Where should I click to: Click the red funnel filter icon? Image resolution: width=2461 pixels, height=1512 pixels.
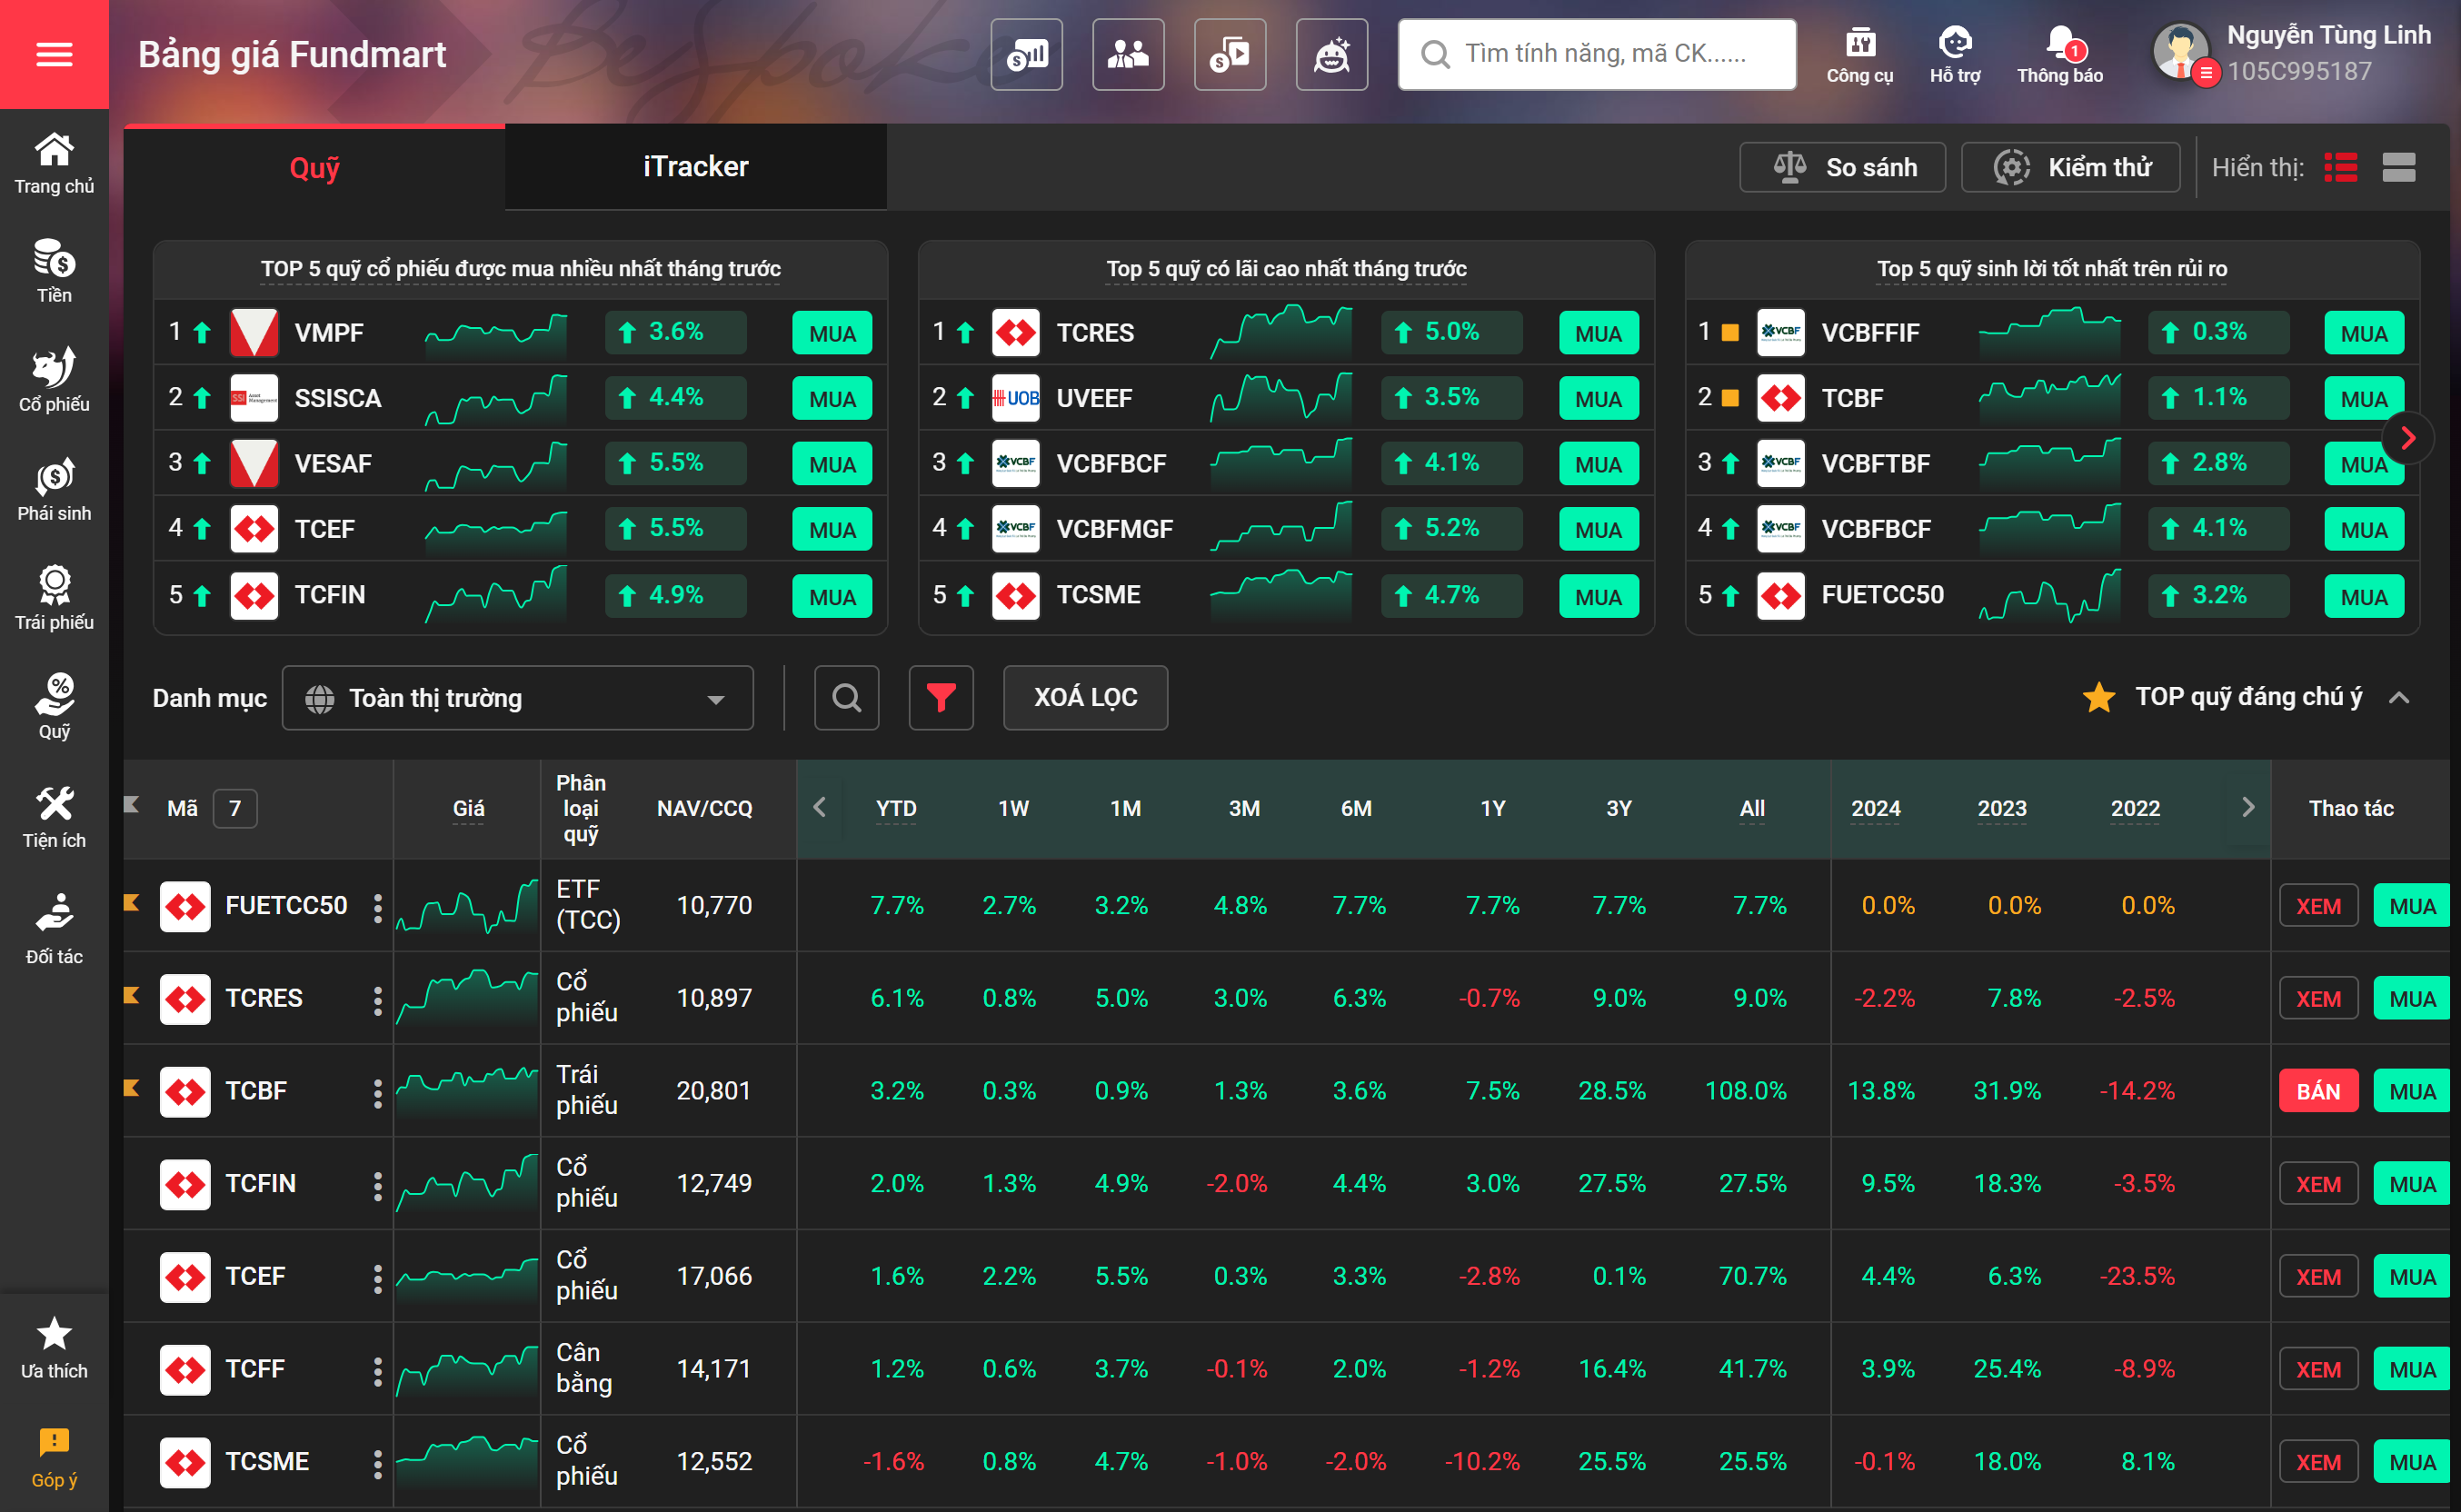click(x=941, y=697)
